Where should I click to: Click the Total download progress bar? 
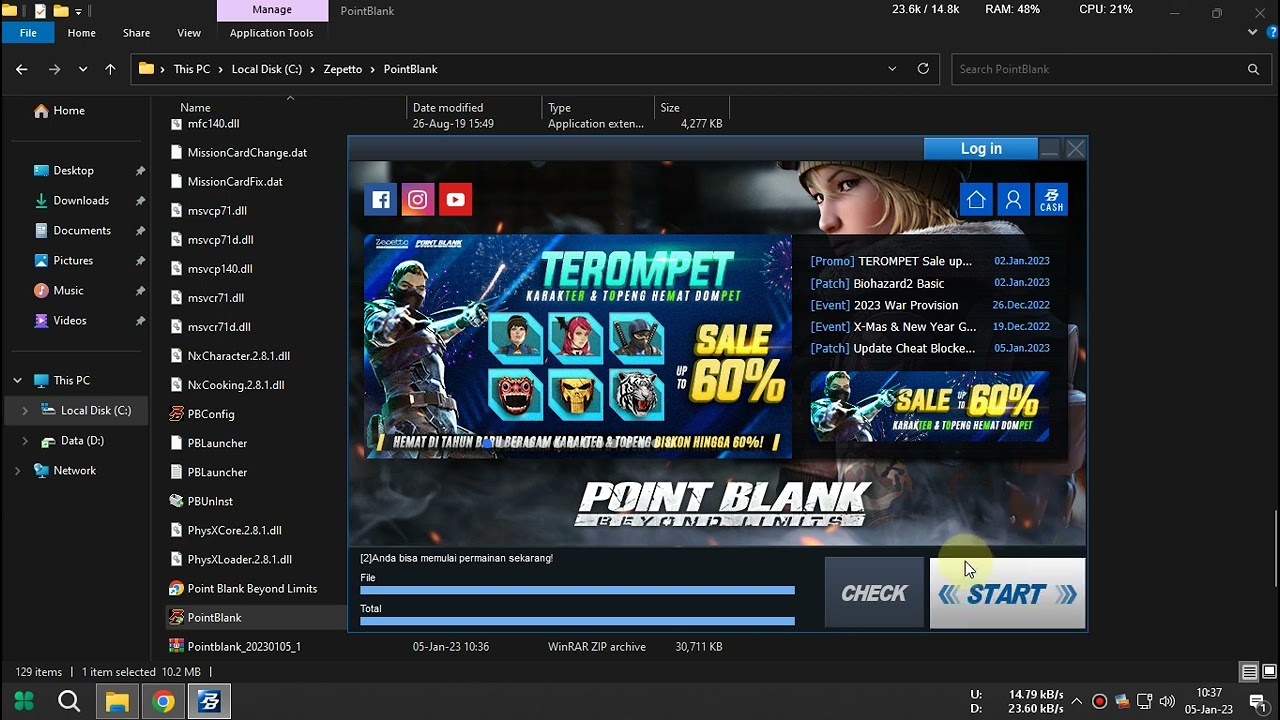[x=577, y=621]
